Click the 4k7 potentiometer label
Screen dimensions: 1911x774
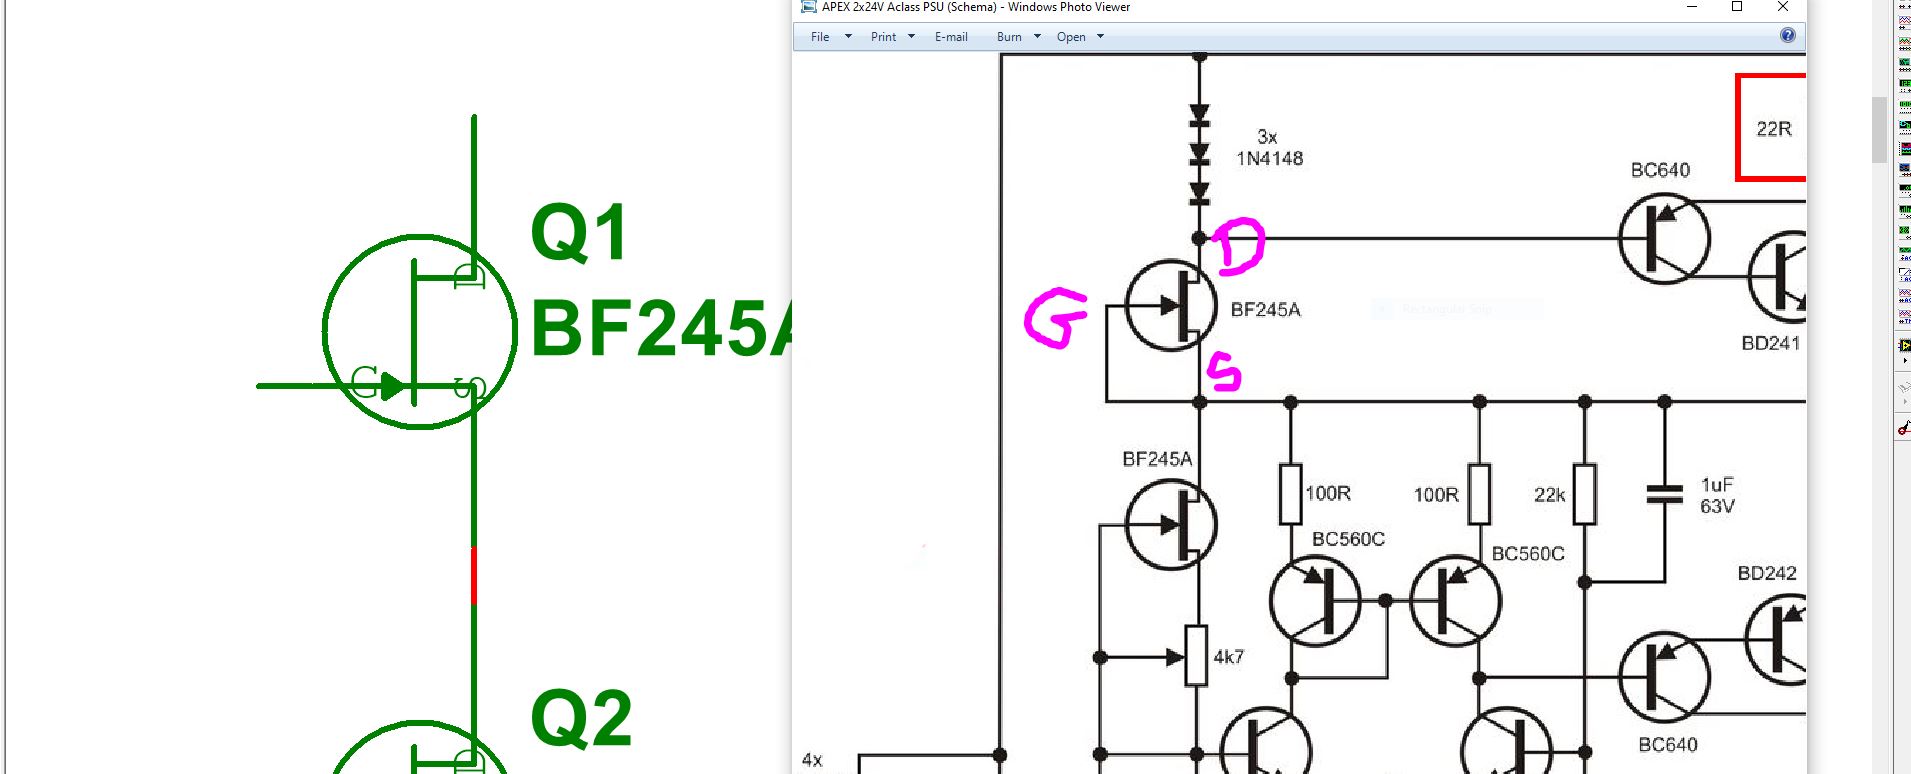[1229, 657]
